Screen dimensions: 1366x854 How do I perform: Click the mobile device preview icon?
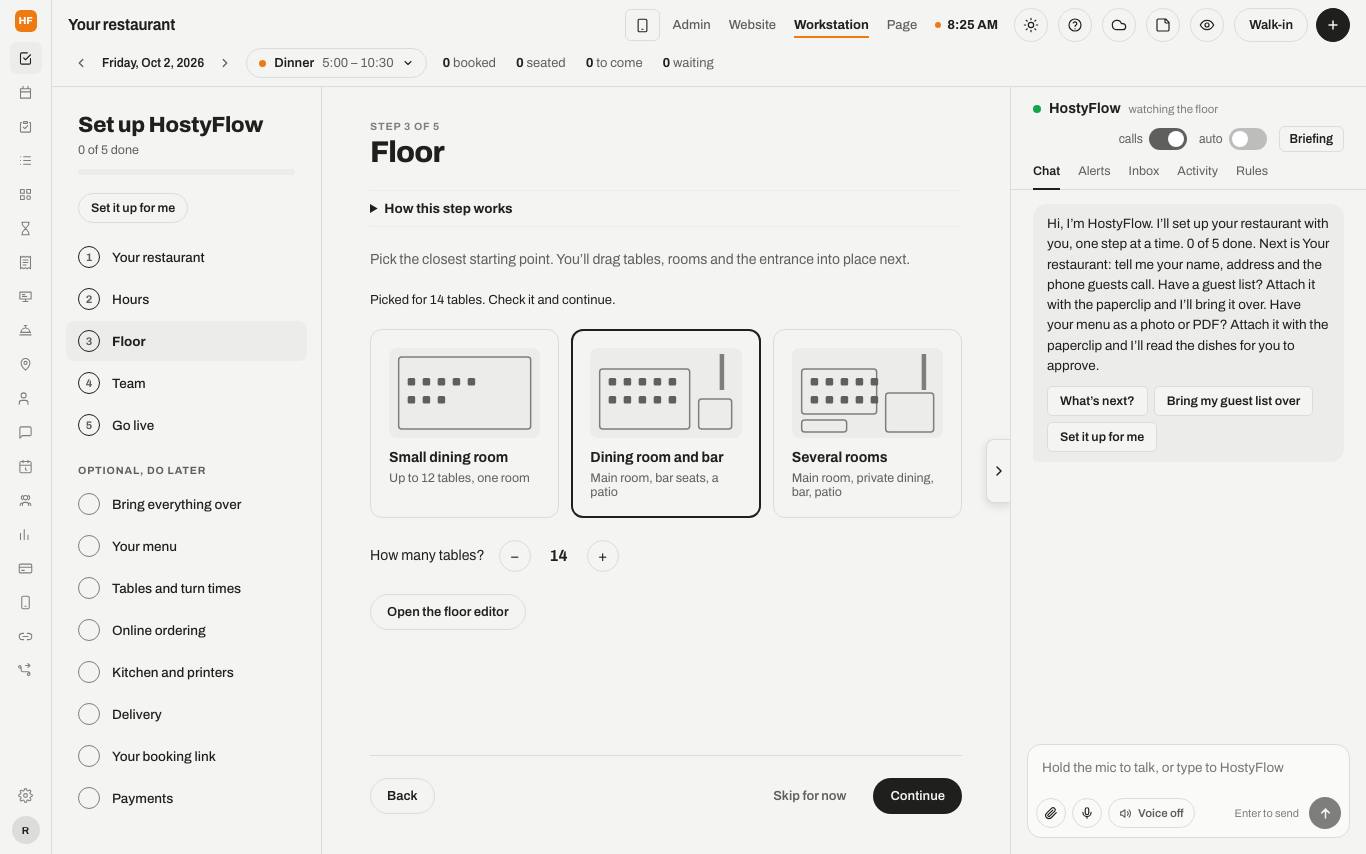coord(642,25)
